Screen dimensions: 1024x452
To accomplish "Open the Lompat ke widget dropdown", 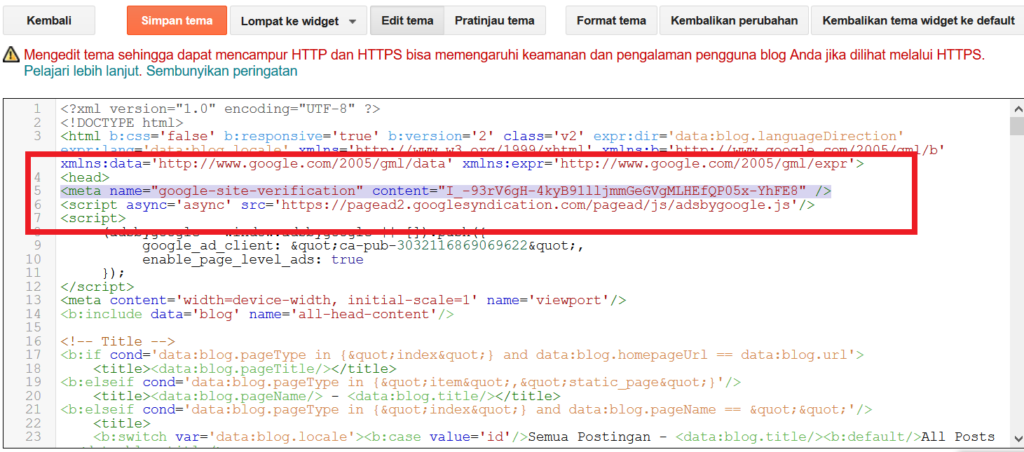I will (x=298, y=20).
